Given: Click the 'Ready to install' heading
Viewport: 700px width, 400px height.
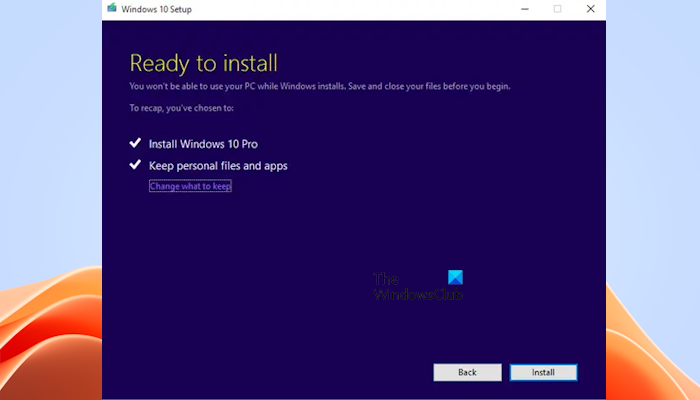Looking at the screenshot, I should coord(204,63).
